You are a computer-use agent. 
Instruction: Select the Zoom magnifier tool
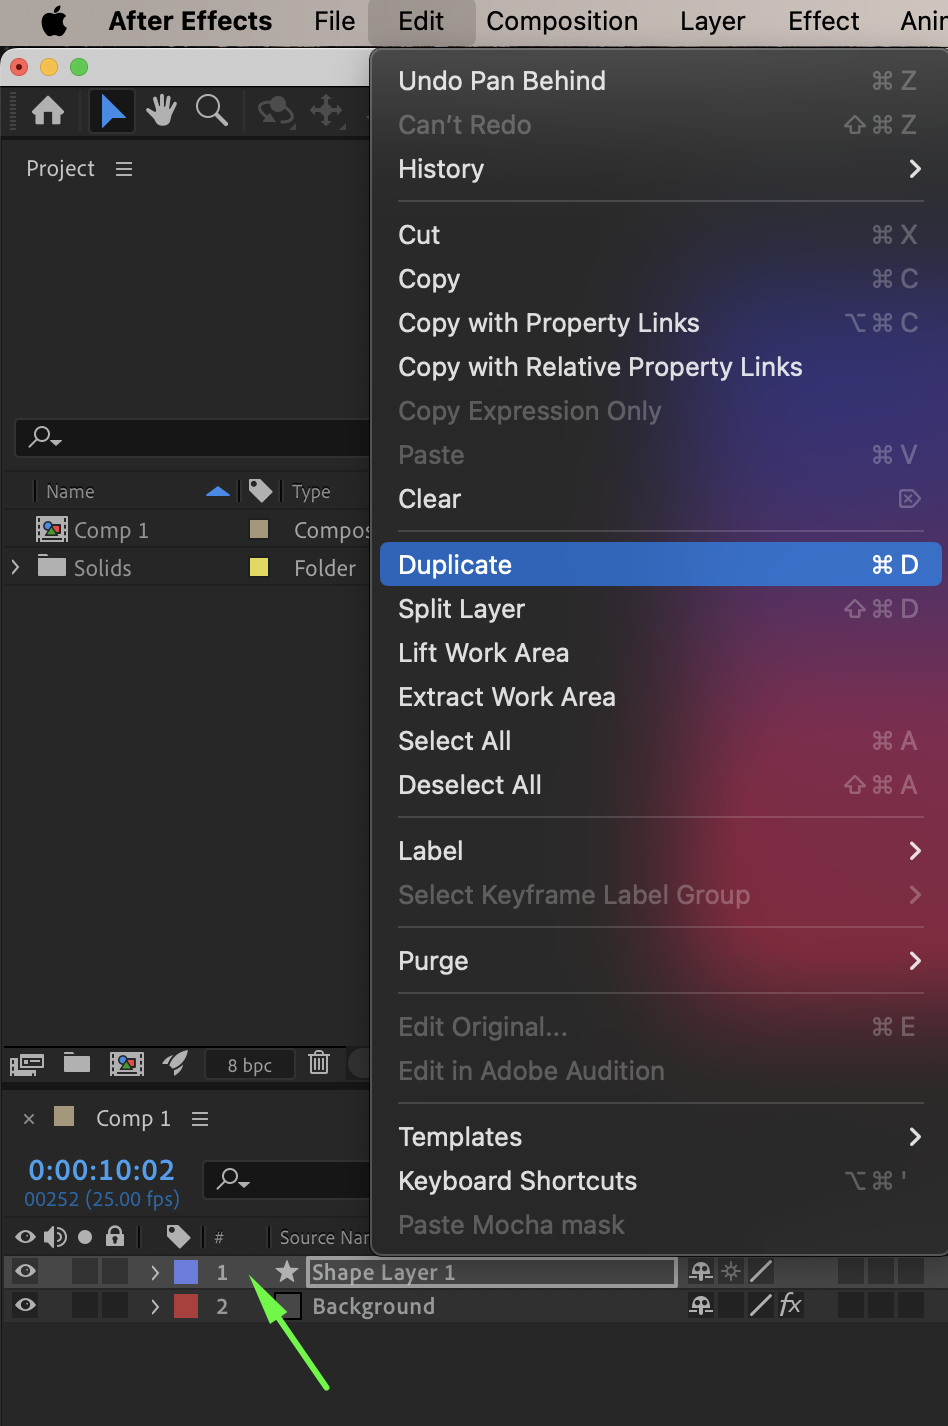[x=211, y=110]
